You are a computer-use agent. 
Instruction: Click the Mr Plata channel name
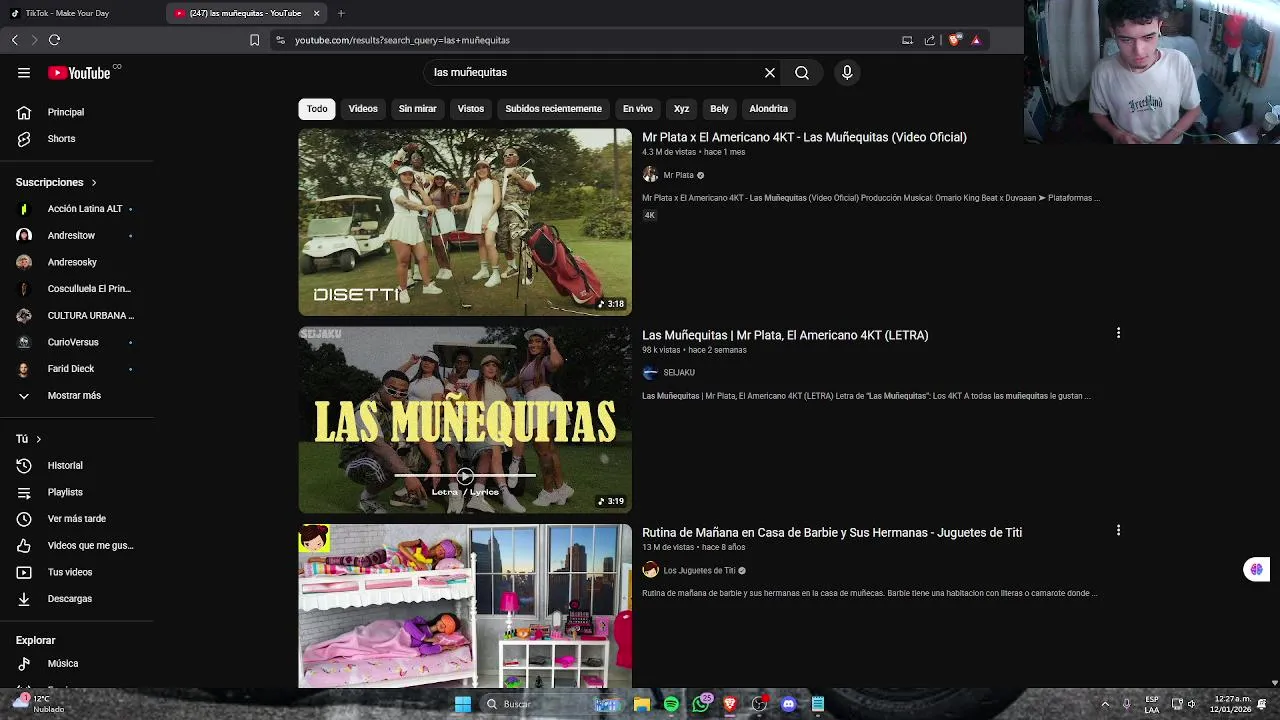pyautogui.click(x=678, y=175)
